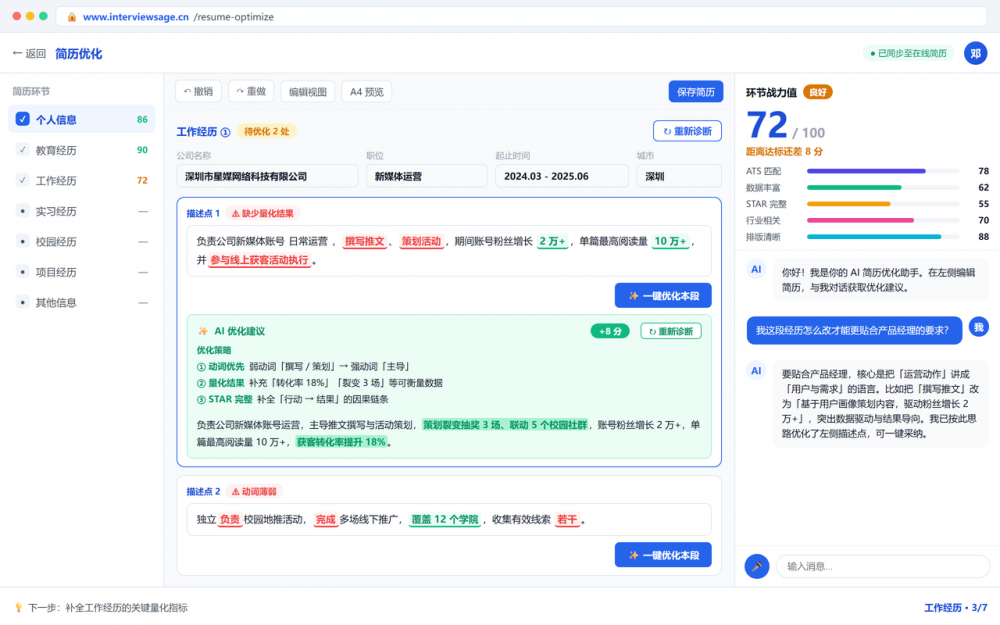Click the highlighted word 完成 in 描述点 2
The height and width of the screenshot is (625, 1000).
tap(325, 520)
